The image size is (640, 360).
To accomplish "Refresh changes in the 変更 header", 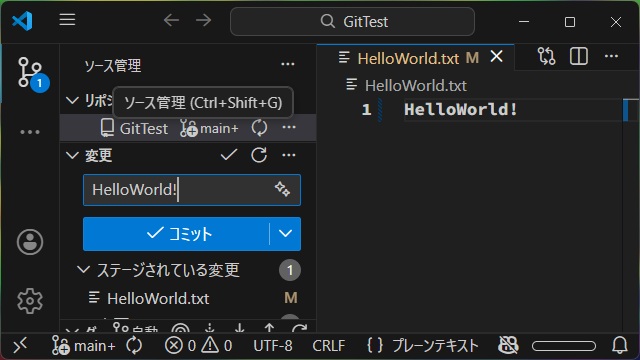I will point(259,155).
